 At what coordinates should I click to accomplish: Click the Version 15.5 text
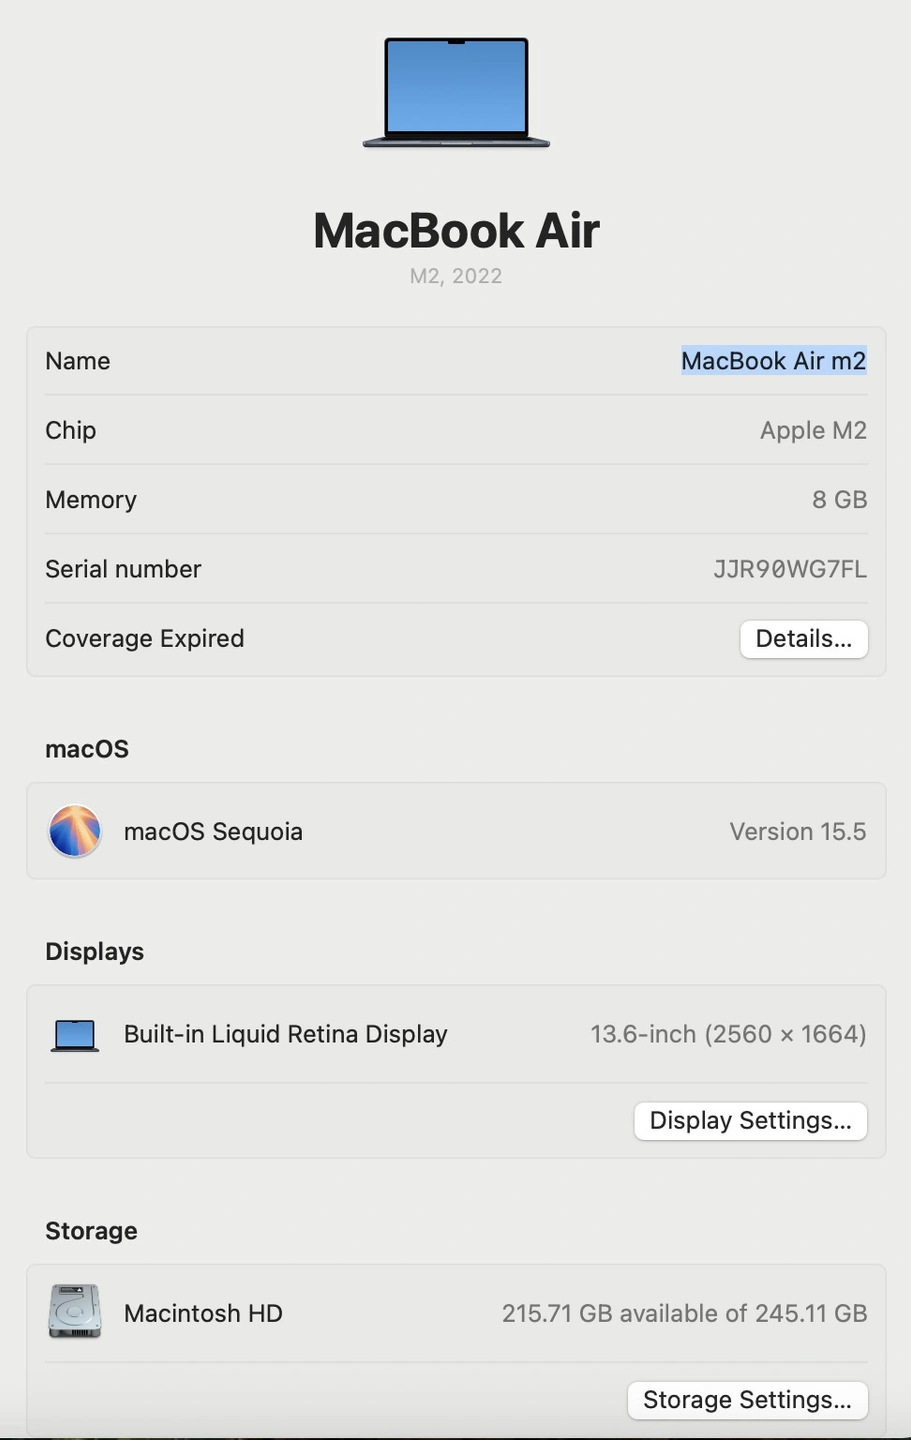coord(798,832)
